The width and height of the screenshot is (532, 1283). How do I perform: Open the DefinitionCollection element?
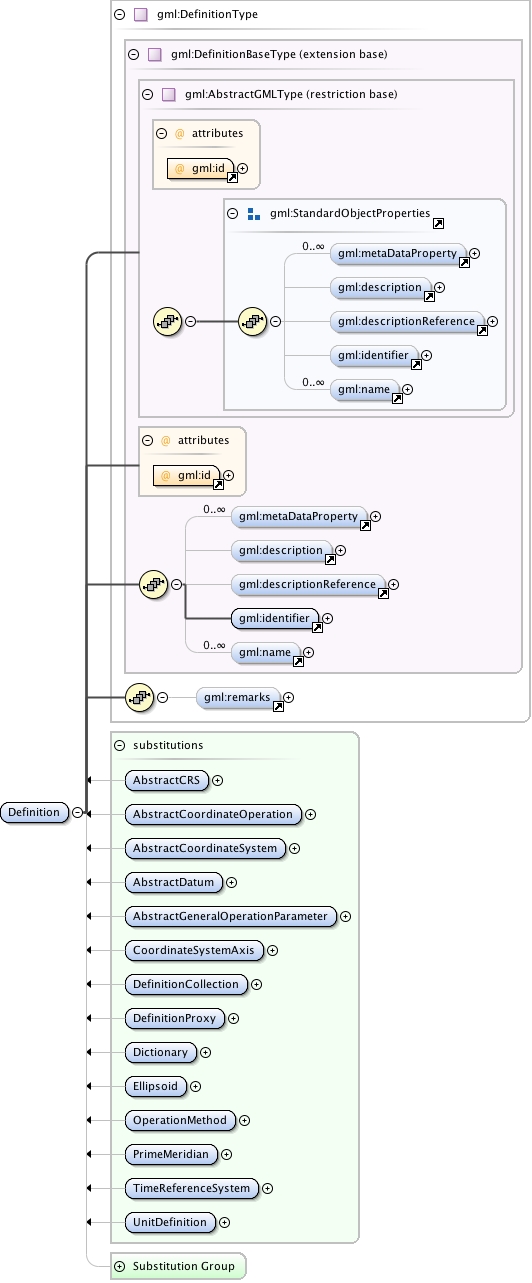(185, 984)
